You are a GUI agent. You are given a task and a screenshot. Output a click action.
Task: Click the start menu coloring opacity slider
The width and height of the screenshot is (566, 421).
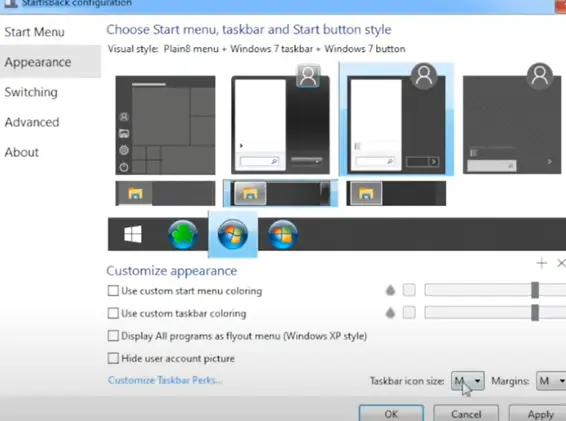495,290
